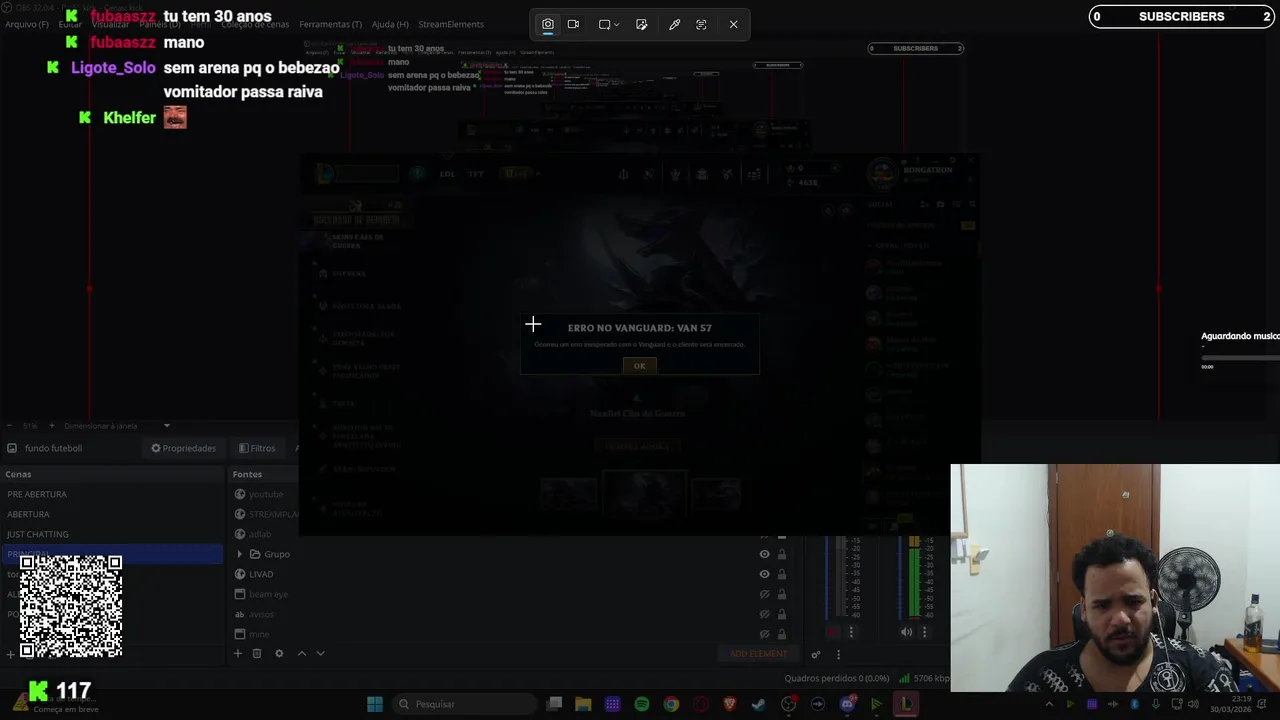The height and width of the screenshot is (720, 1280).
Task: Click the Pesquisar taskbar search field
Action: 463,704
